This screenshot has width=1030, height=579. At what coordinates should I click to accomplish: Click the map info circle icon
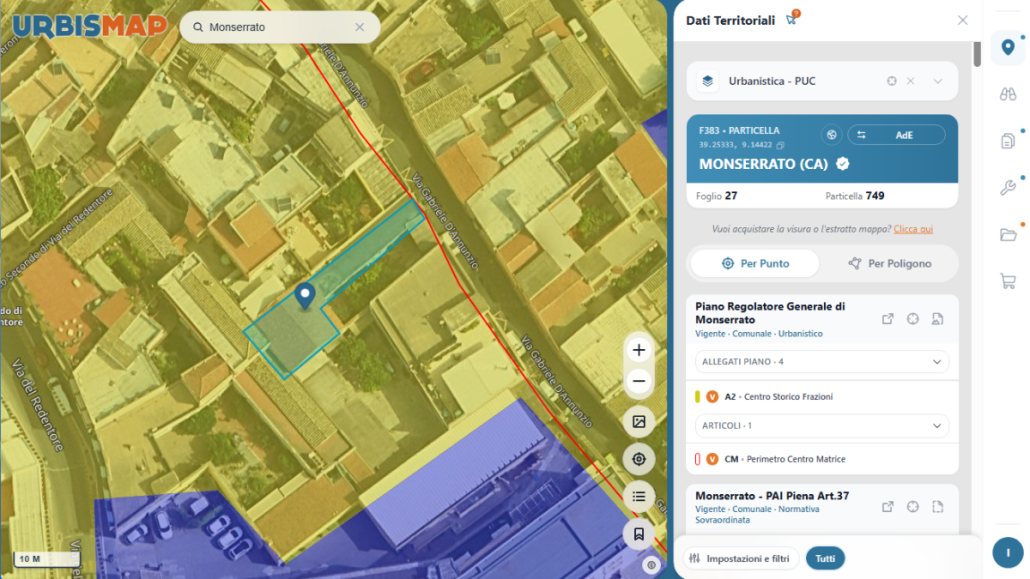point(651,565)
